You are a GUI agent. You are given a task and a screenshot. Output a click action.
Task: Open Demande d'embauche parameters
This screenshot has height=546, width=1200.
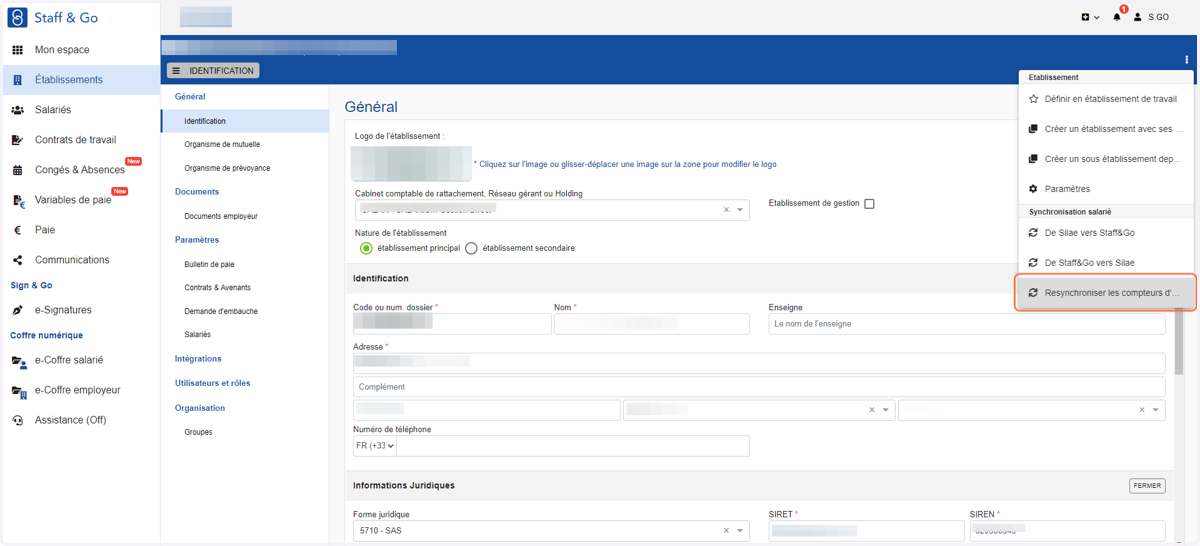tap(221, 311)
